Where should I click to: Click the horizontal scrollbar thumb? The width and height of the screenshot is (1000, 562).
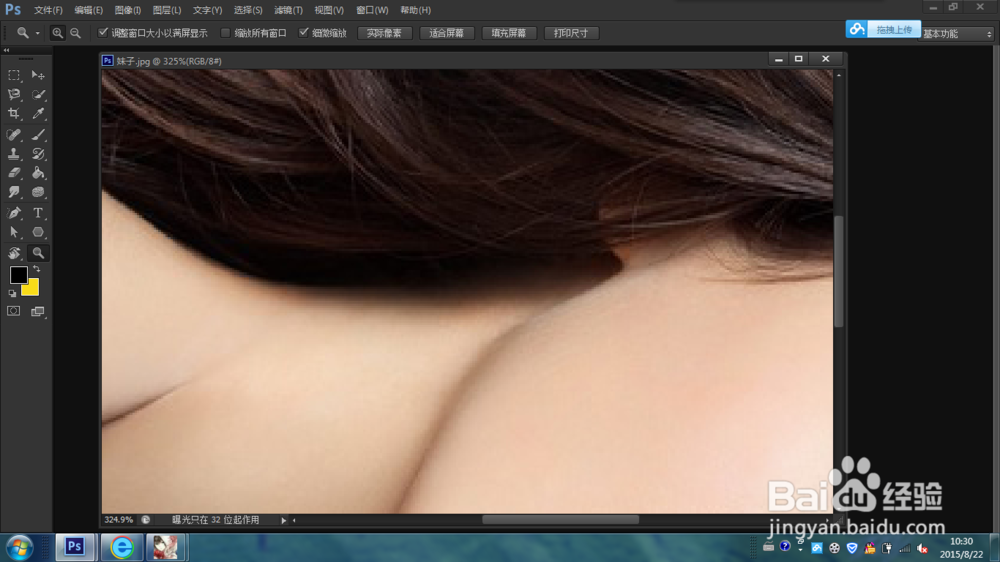pos(561,520)
